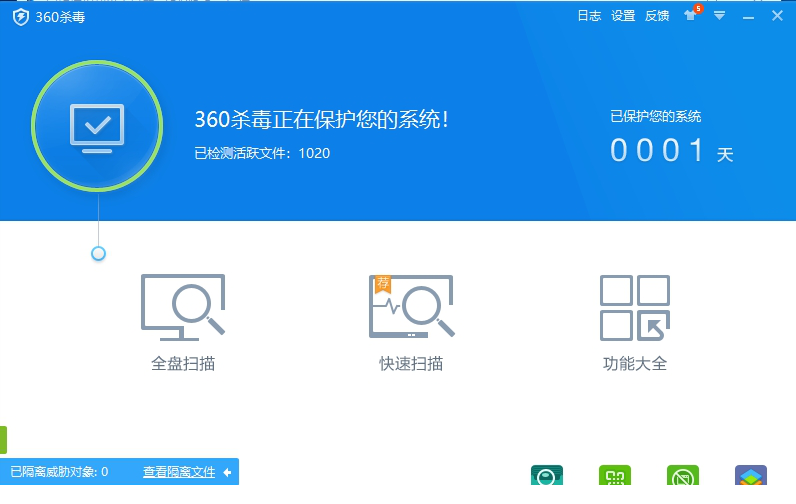Screen dimensions: 796x504
Task: Open the all functions panel (功能大全)
Action: 635,323
